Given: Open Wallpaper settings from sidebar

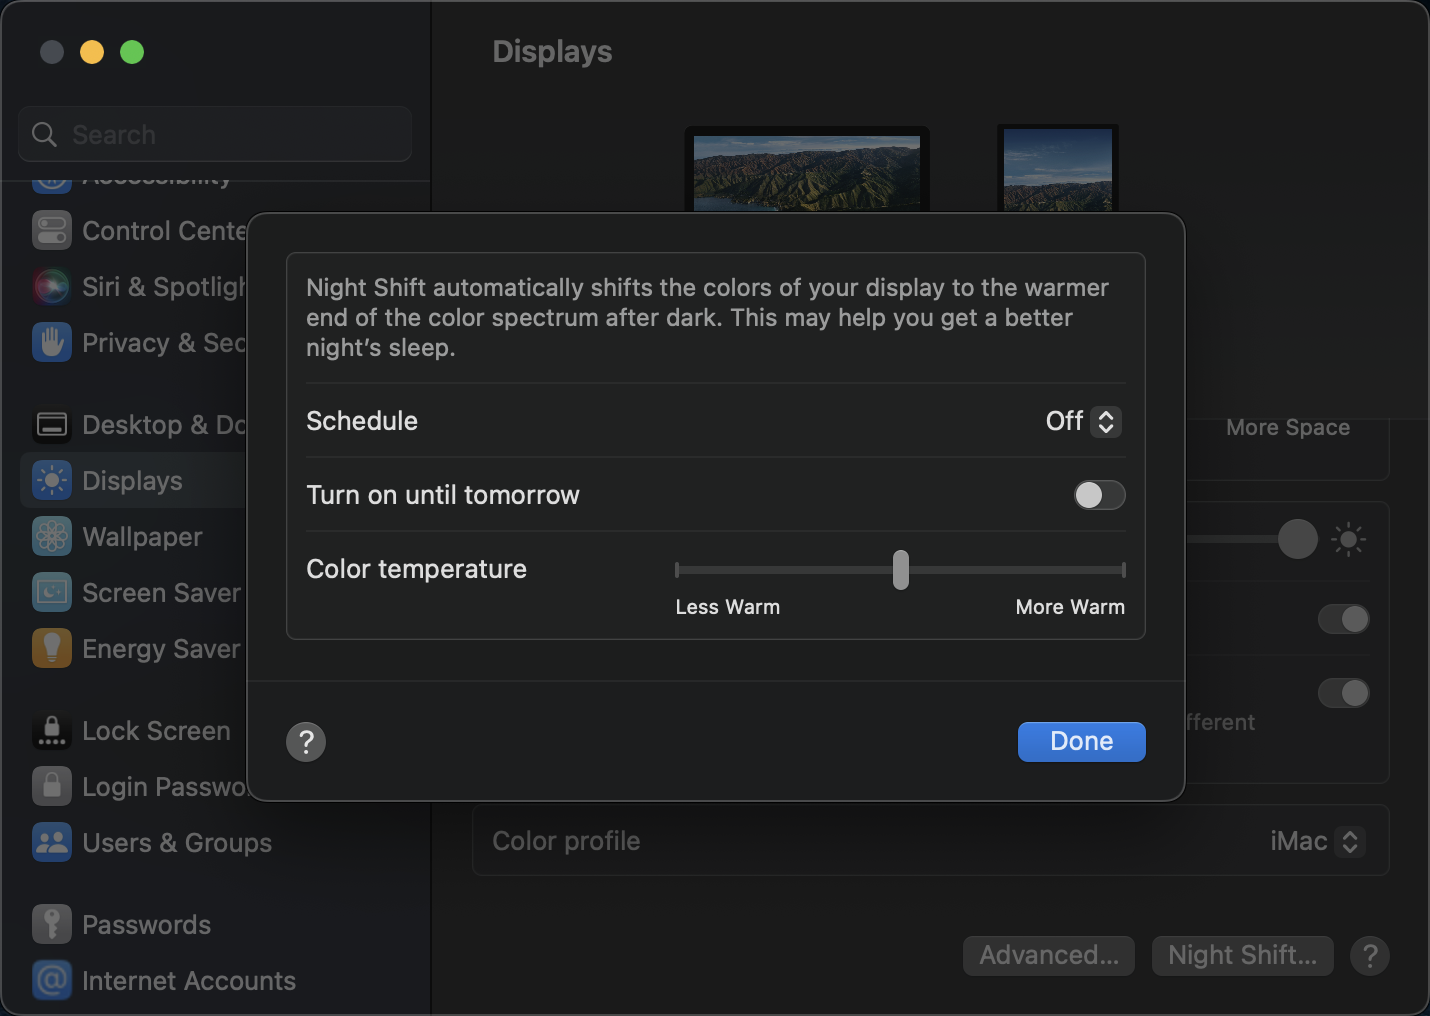Looking at the screenshot, I should (140, 537).
